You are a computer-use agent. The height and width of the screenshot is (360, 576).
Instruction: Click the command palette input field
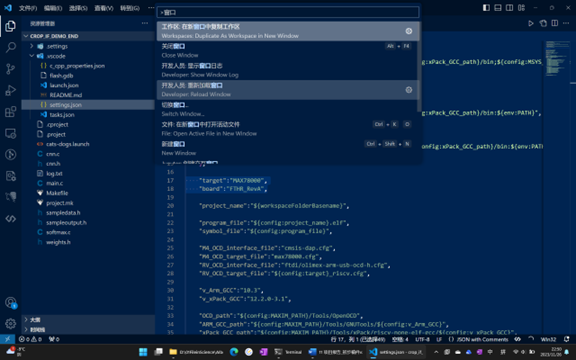288,12
